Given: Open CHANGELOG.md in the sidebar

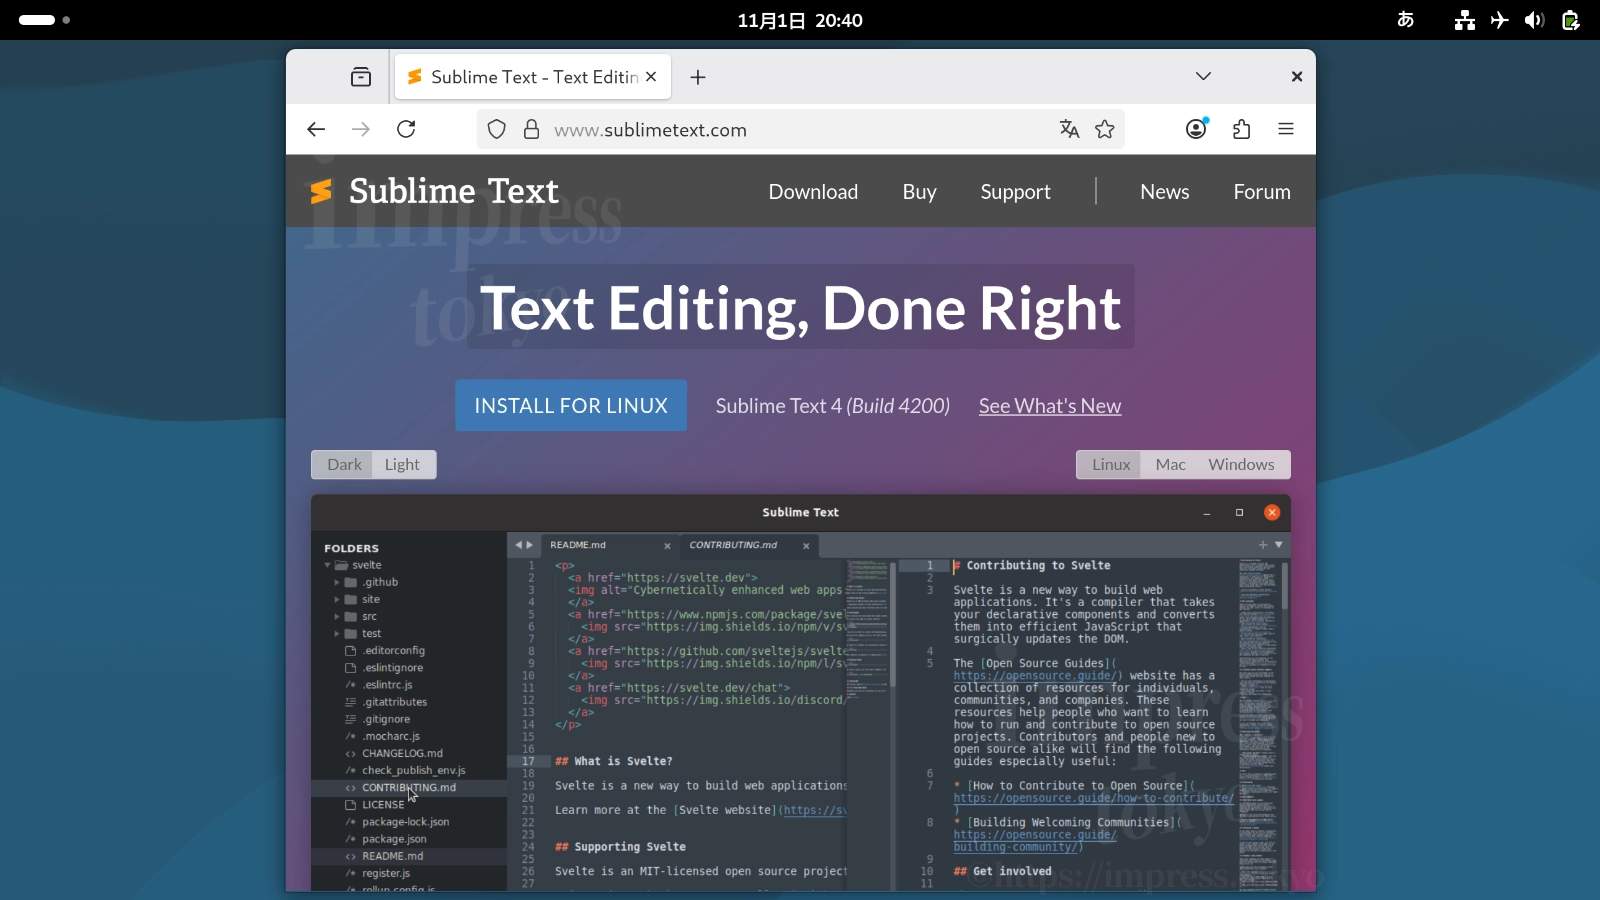Looking at the screenshot, I should pyautogui.click(x=402, y=753).
